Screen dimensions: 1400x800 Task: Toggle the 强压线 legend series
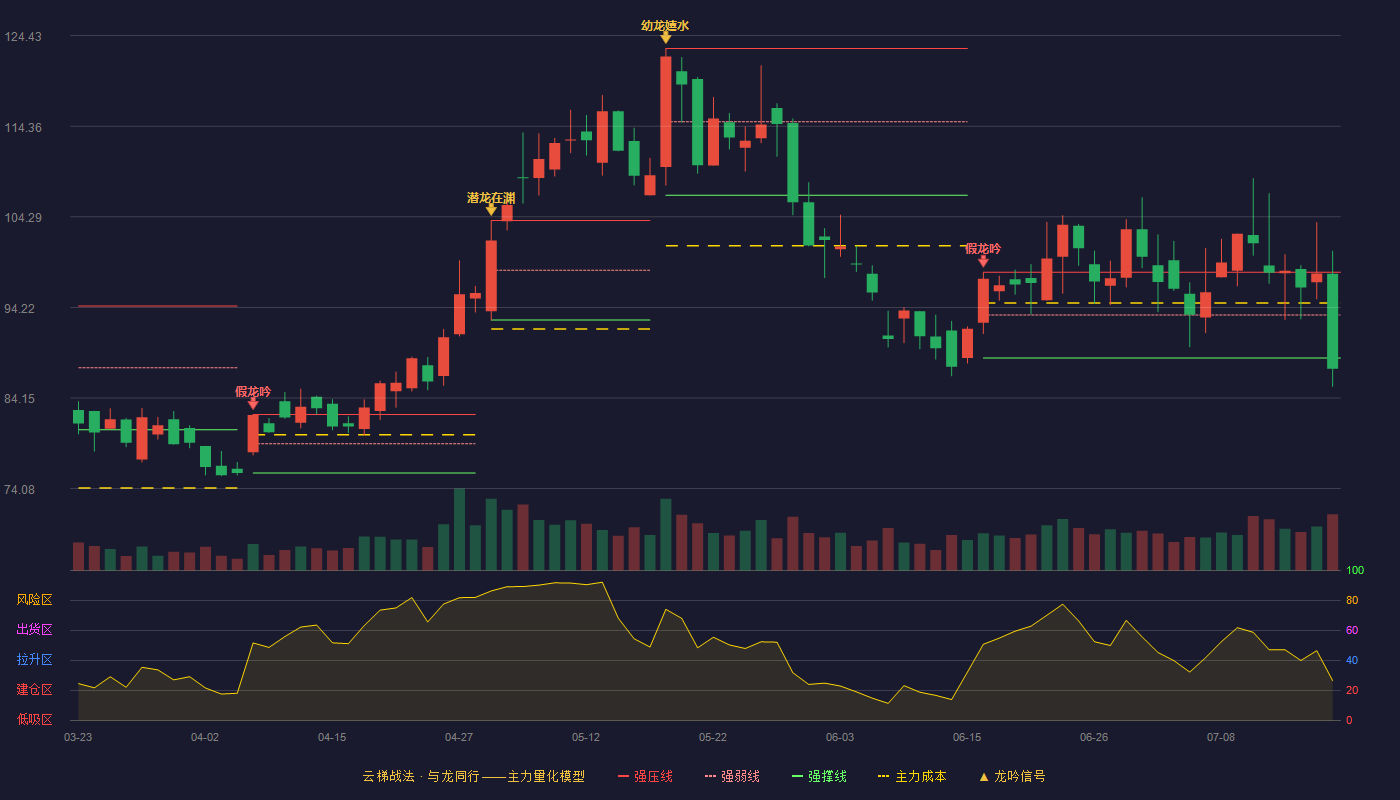click(x=645, y=776)
